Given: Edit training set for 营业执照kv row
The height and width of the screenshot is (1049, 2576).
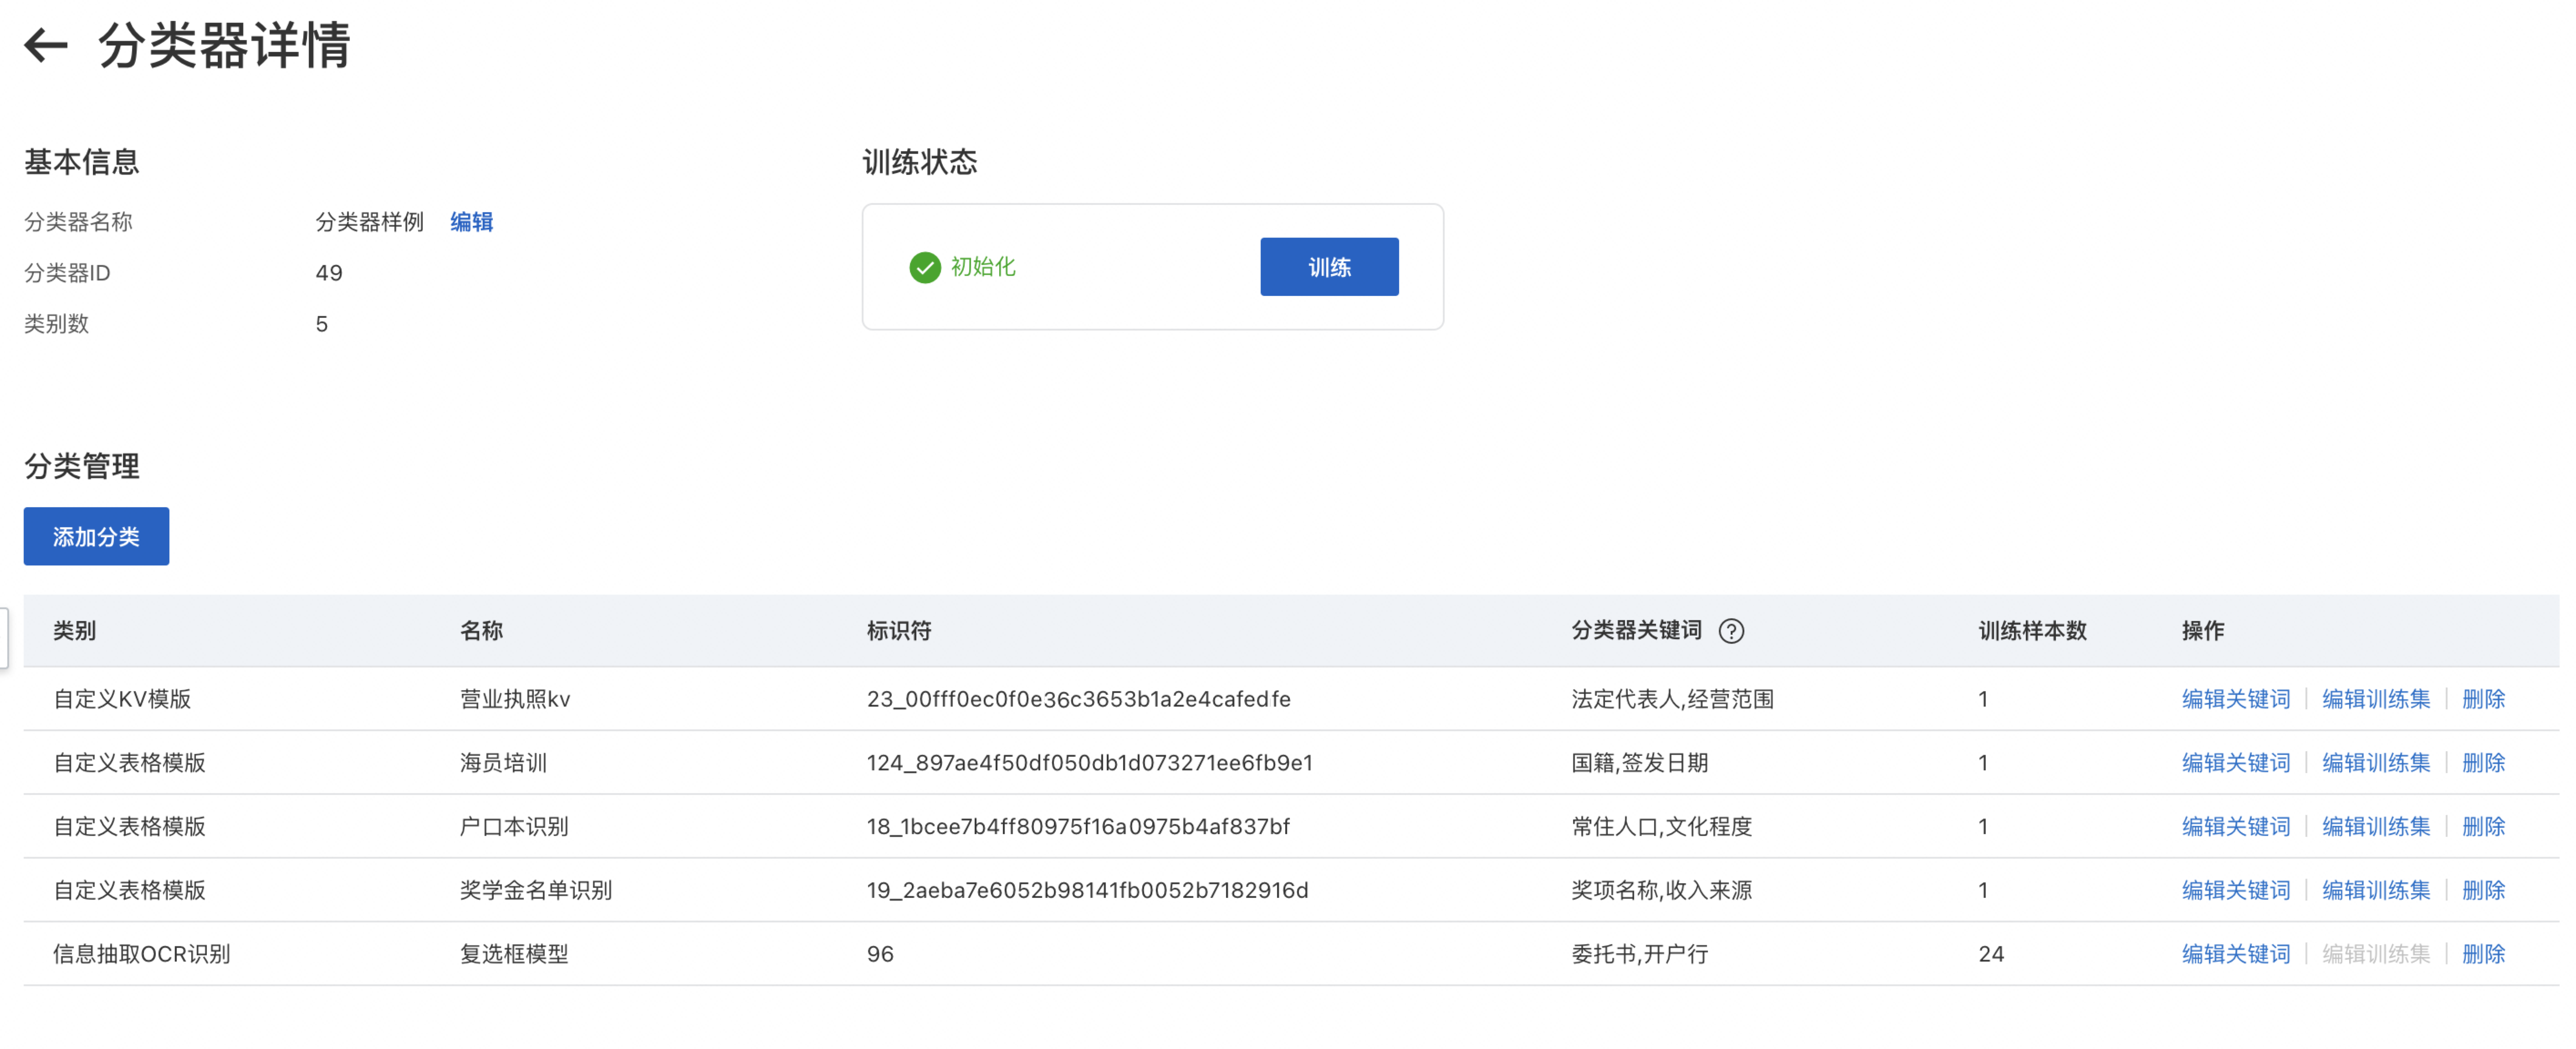Looking at the screenshot, I should point(2375,699).
